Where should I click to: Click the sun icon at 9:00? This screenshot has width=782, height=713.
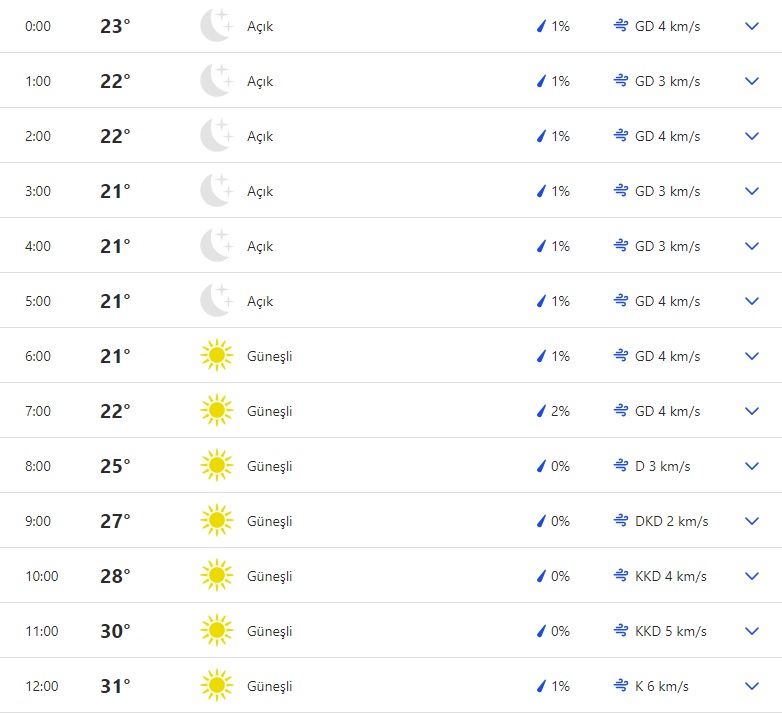tap(216, 521)
